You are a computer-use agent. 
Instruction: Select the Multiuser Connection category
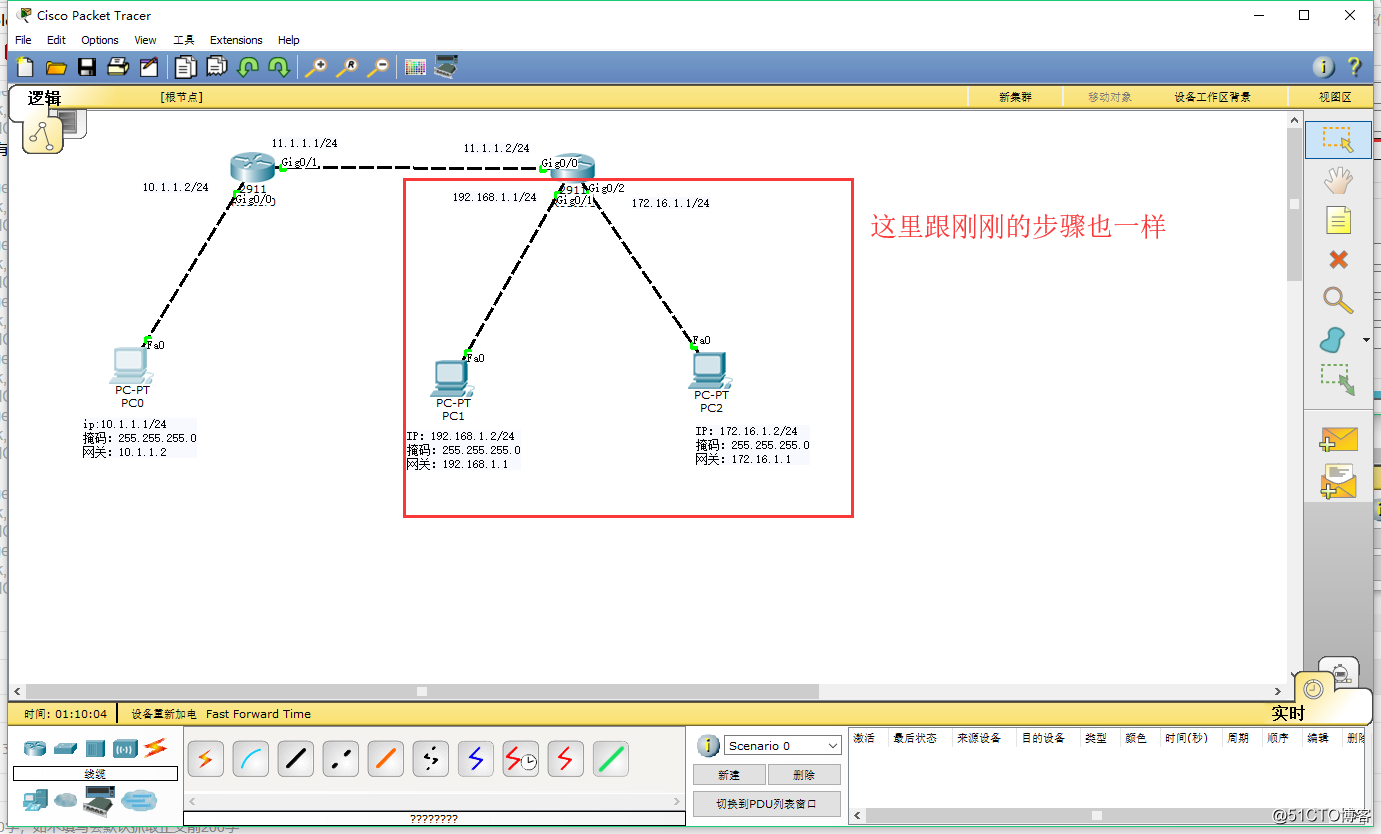140,800
